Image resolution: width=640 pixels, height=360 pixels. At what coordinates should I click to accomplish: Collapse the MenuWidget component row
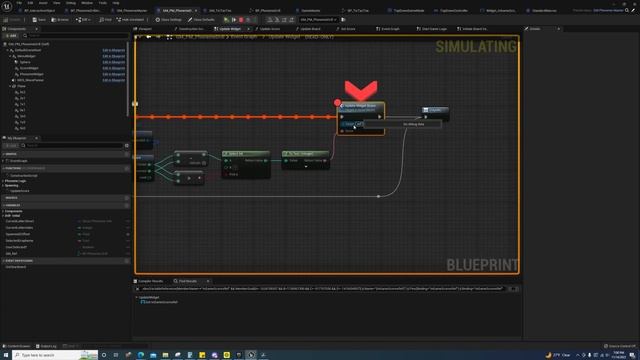point(10,56)
